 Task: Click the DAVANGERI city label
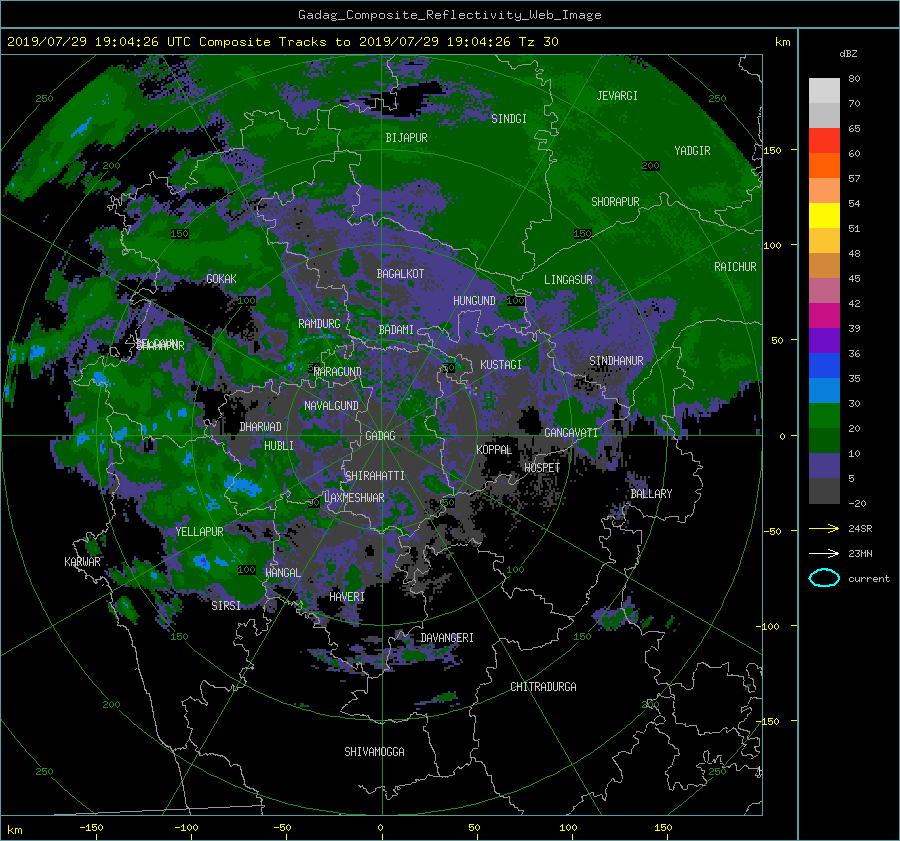click(447, 638)
